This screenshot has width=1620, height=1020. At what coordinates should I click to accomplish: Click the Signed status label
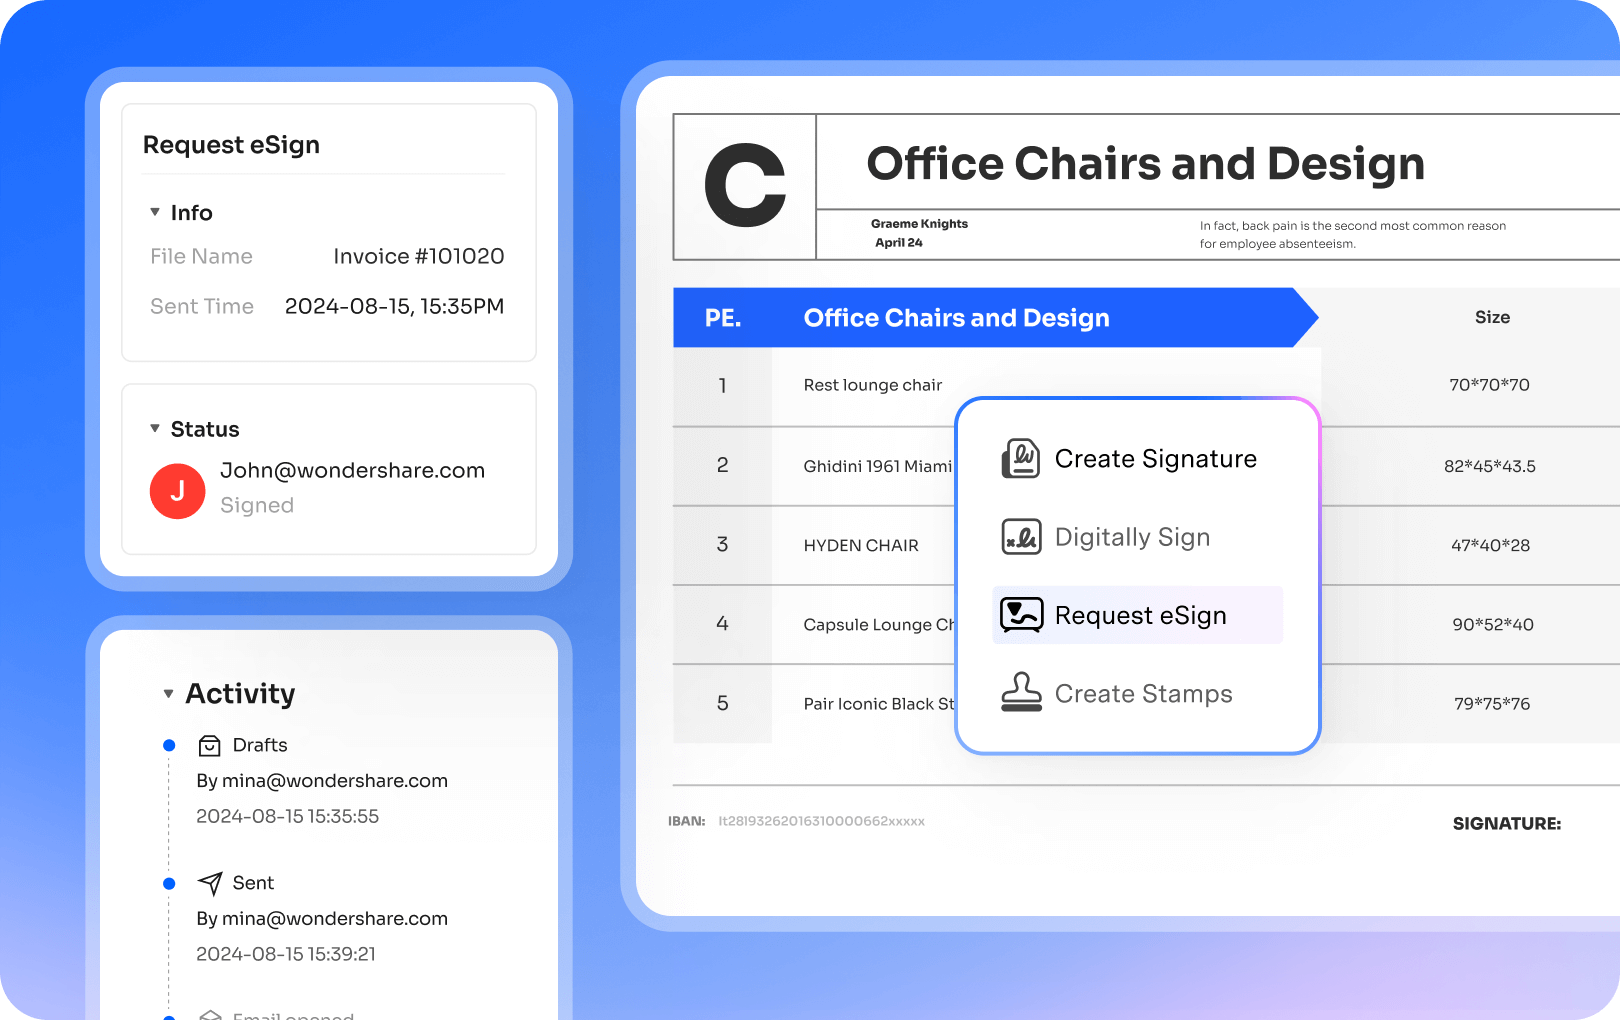click(257, 505)
